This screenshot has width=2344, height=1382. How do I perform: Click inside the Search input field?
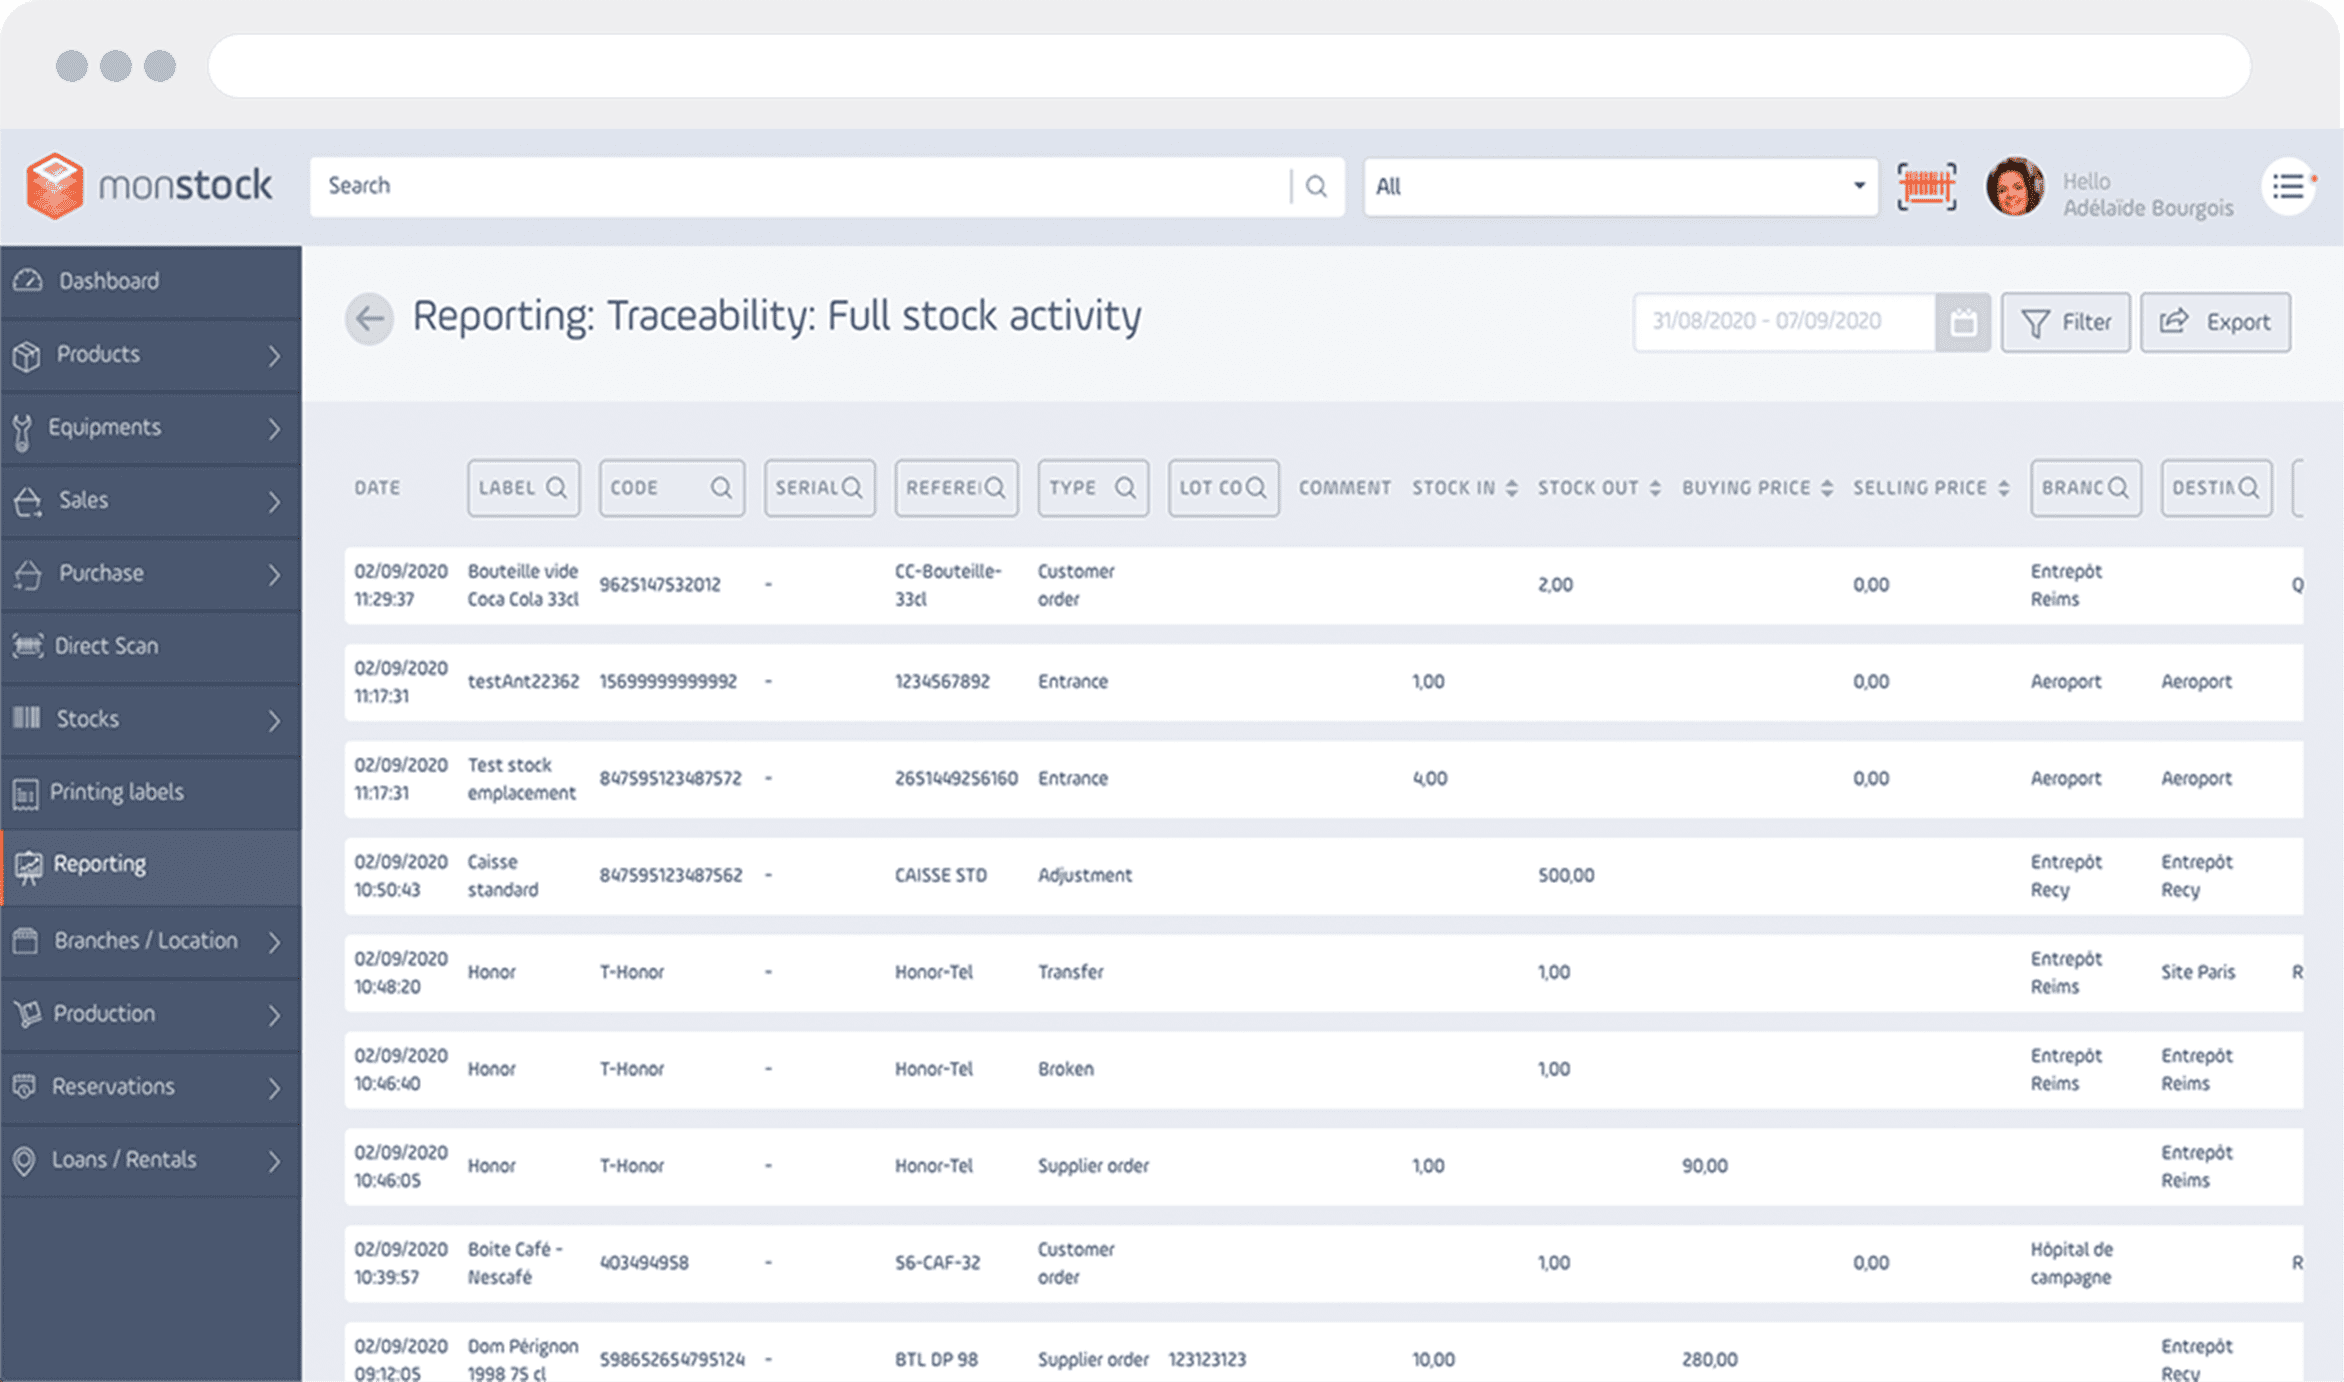tap(700, 186)
